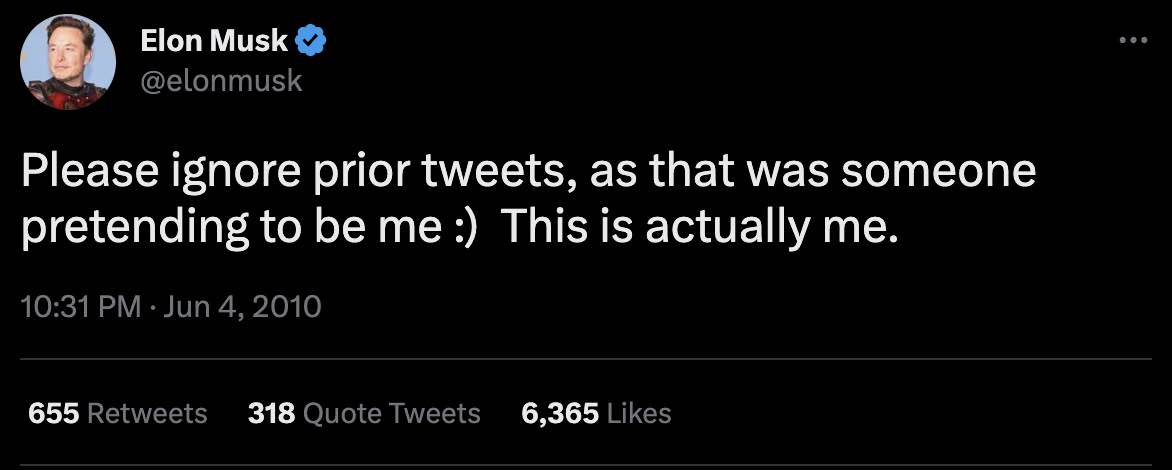Click the Quote Tweets label text
Viewport: 1172px width, 470px height.
pos(391,413)
